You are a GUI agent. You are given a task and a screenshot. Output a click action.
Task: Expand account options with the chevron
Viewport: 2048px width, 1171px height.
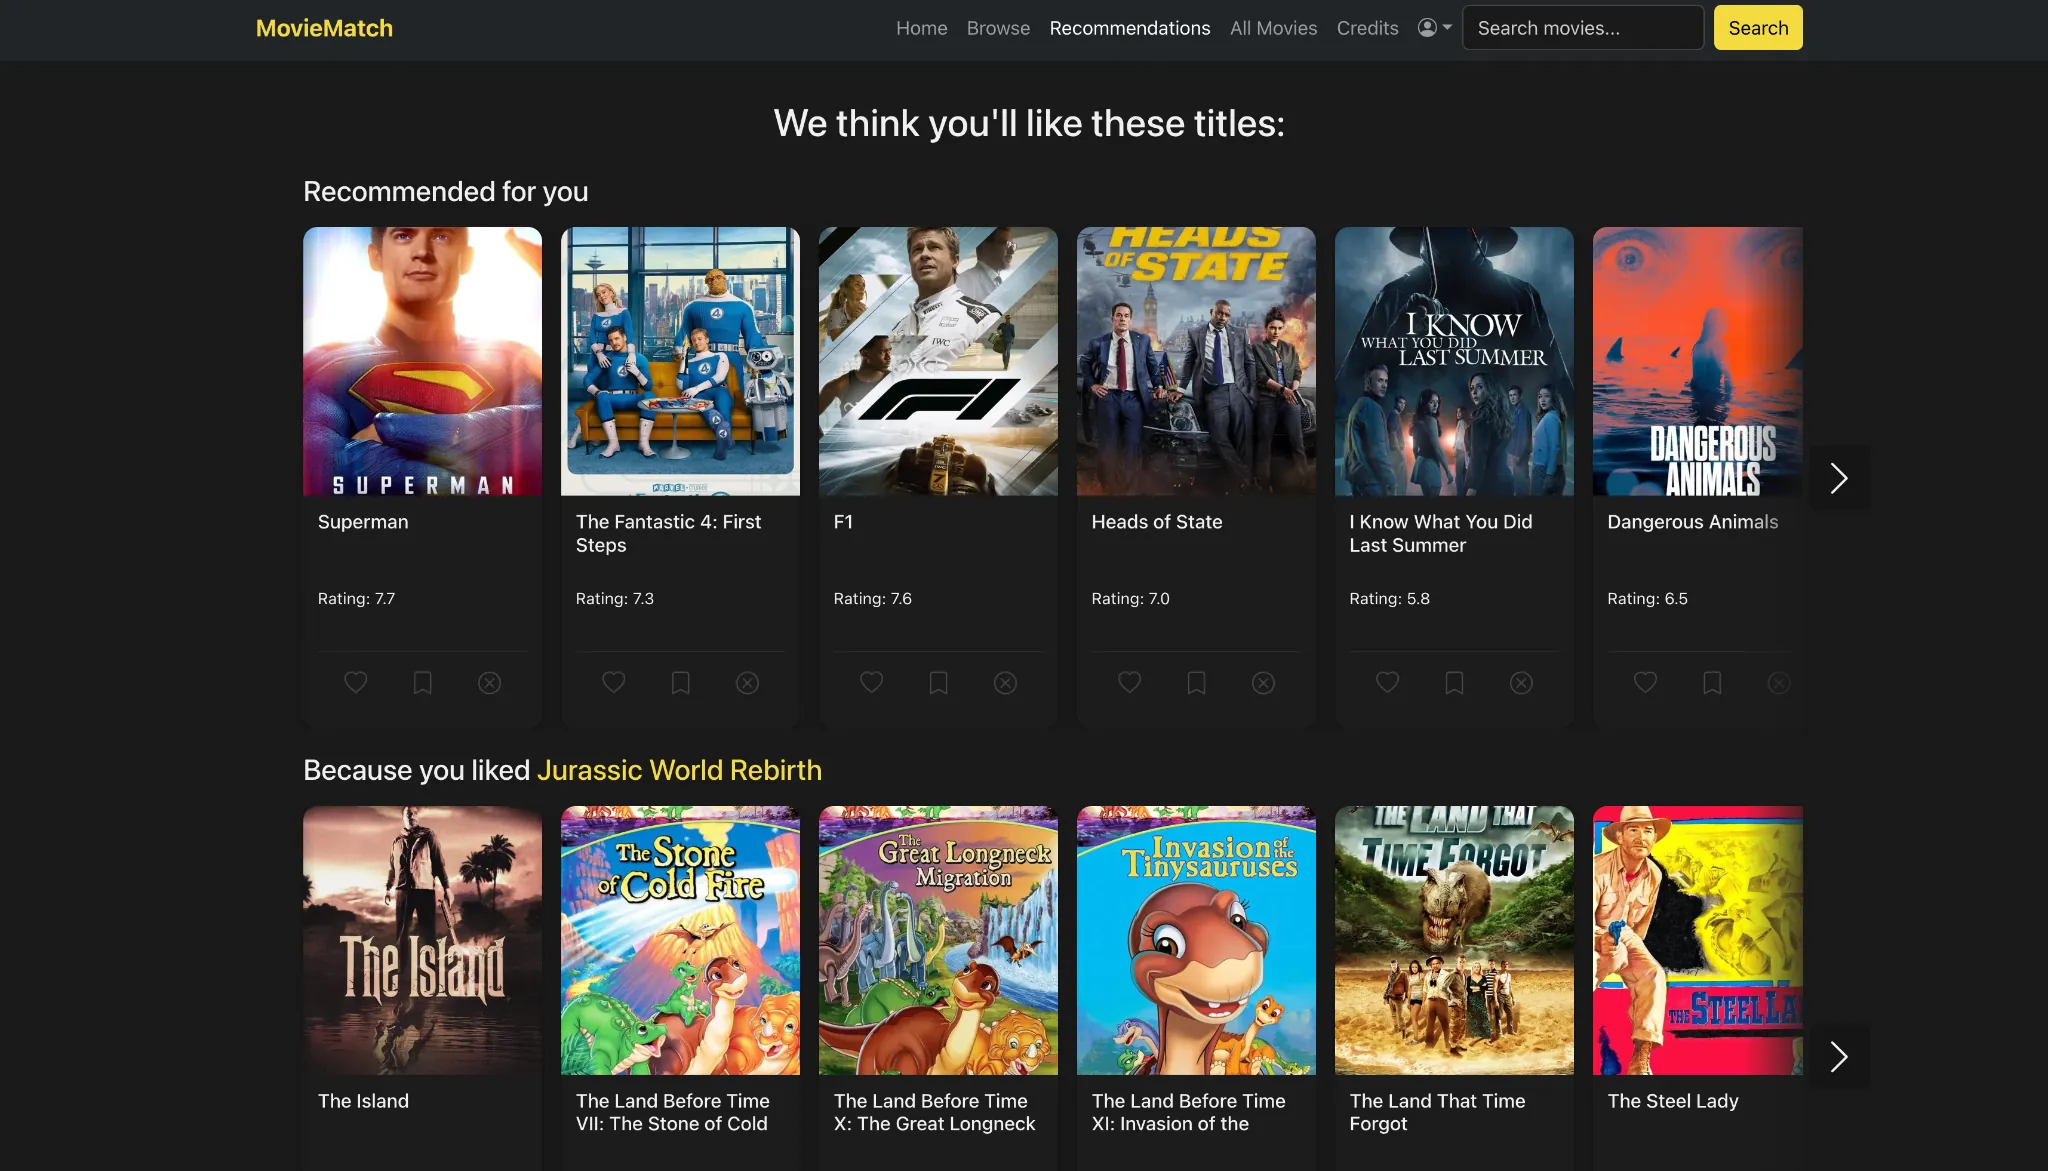[x=1447, y=28]
